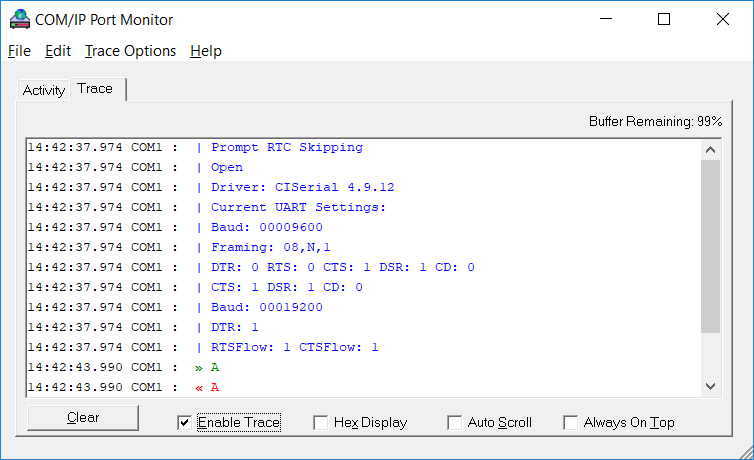
Task: Uncheck the Enable Trace checkbox
Action: click(x=184, y=423)
